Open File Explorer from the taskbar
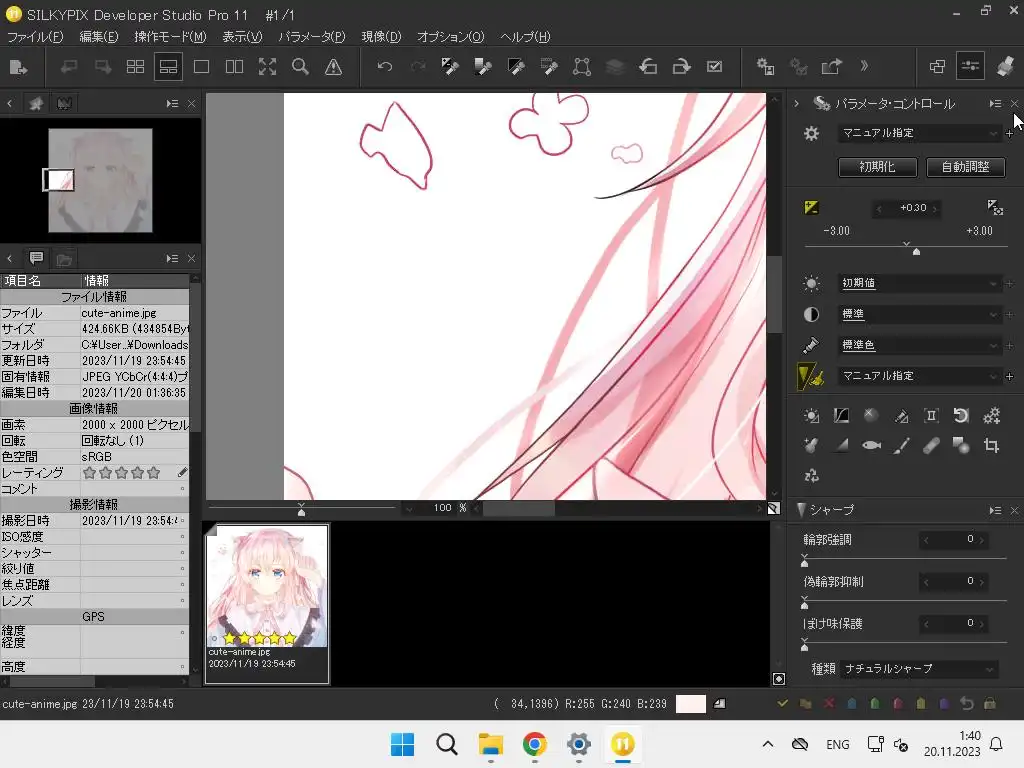The height and width of the screenshot is (768, 1024). [x=490, y=744]
